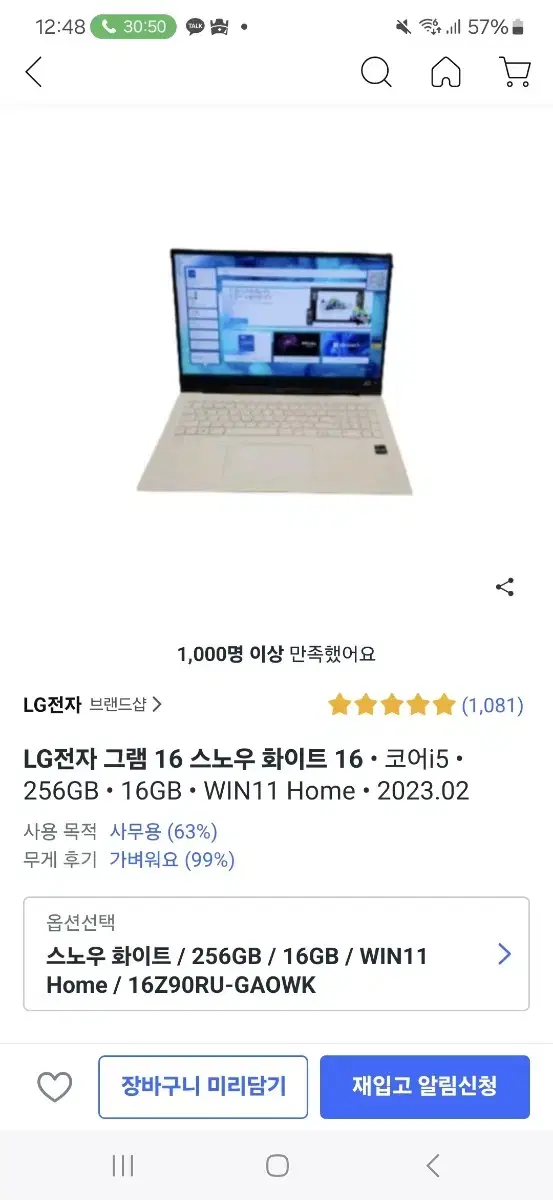The height and width of the screenshot is (1200, 553).
Task: Tap the 사무용 (63%) usage link
Action: pos(163,831)
